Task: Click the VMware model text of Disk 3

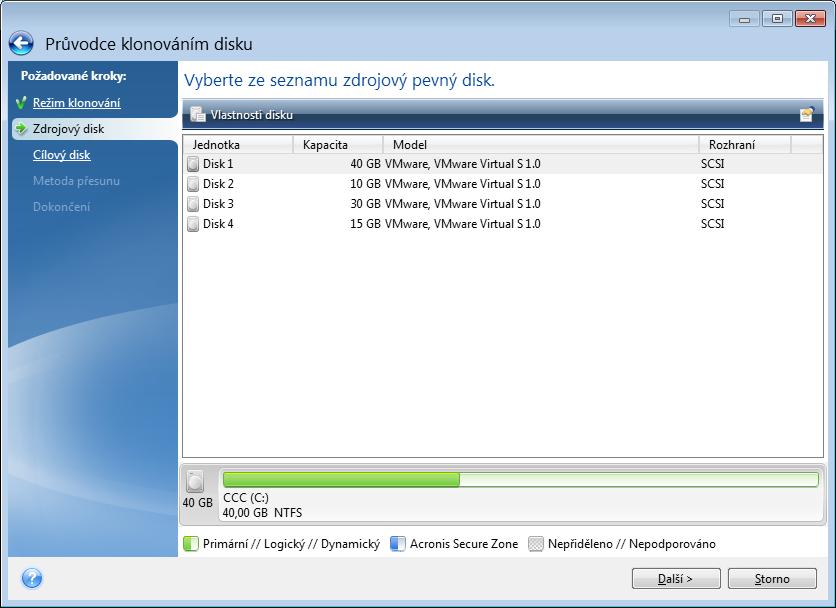Action: pyautogui.click(x=462, y=204)
